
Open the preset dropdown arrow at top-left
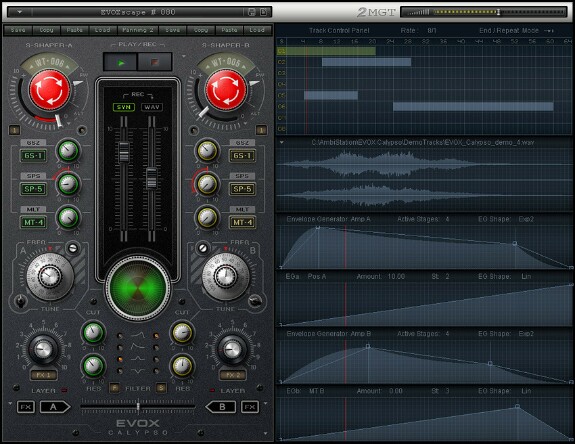coord(19,12)
